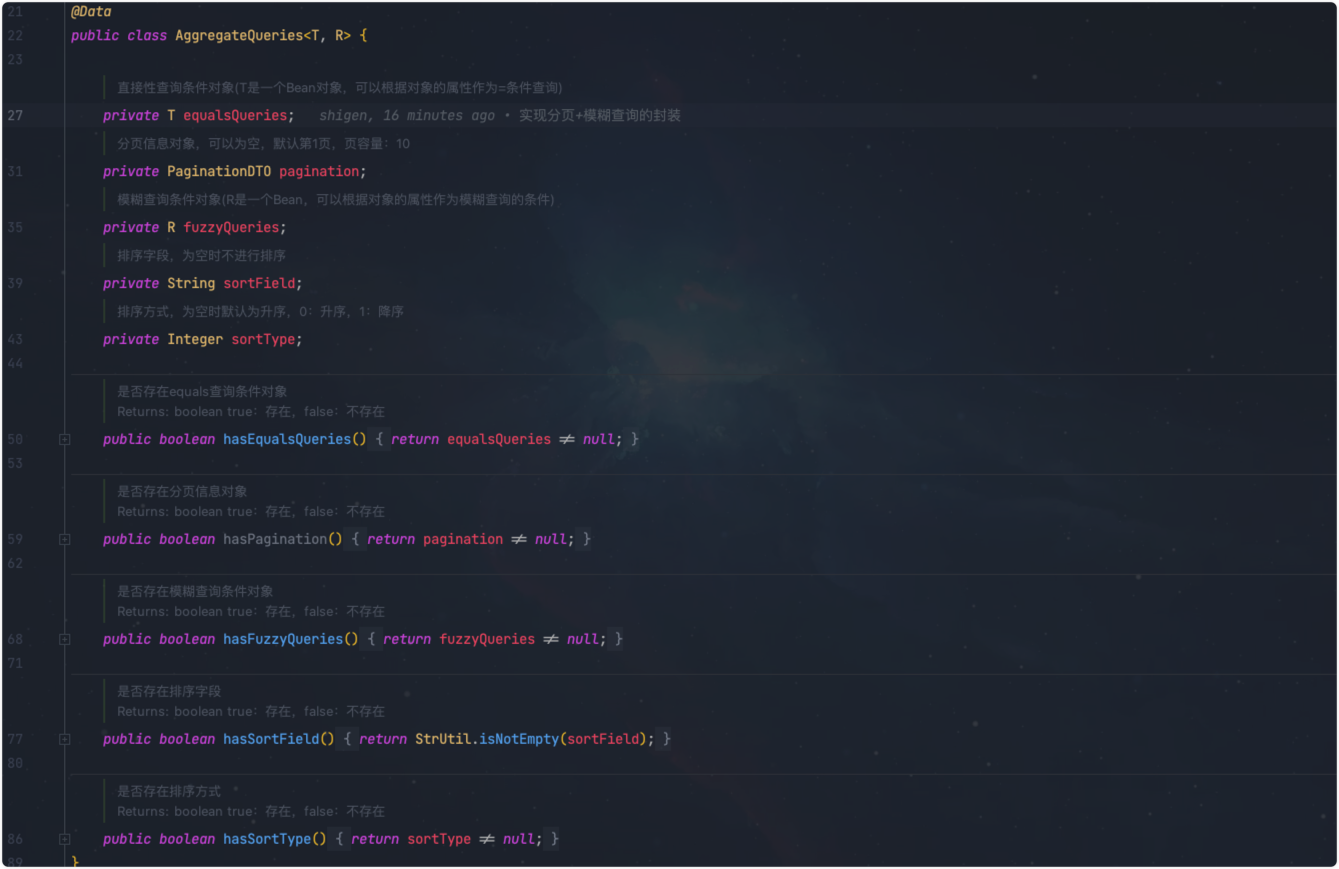Click the Integer type on line 43
Image resolution: width=1339 pixels, height=869 pixels.
coord(195,340)
